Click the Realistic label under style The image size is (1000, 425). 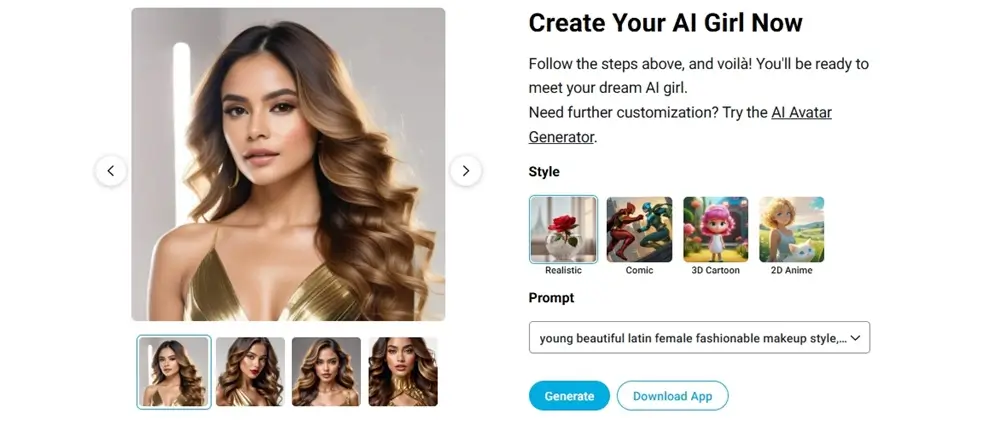tap(563, 271)
